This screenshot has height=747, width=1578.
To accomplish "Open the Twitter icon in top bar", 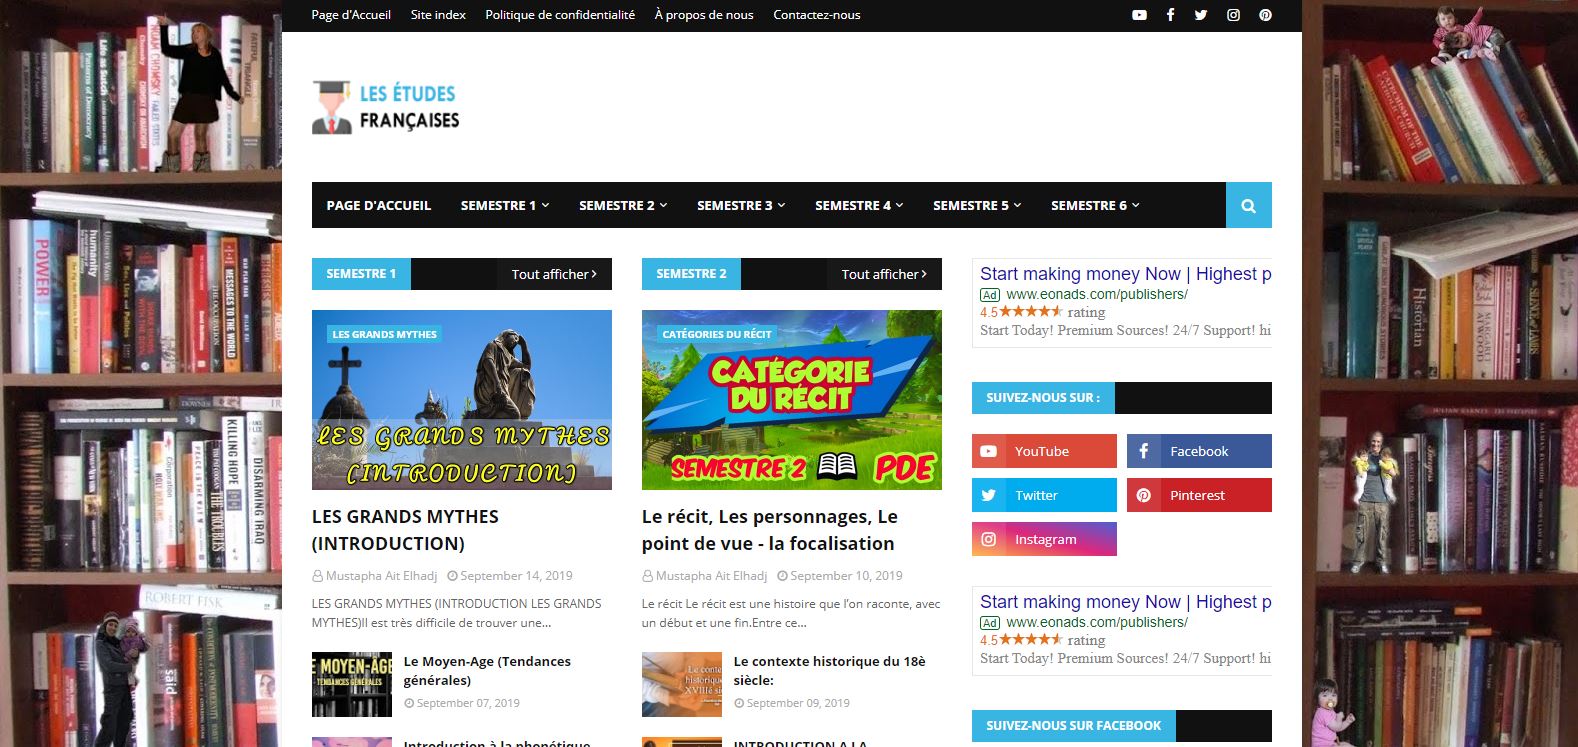I will (1201, 15).
